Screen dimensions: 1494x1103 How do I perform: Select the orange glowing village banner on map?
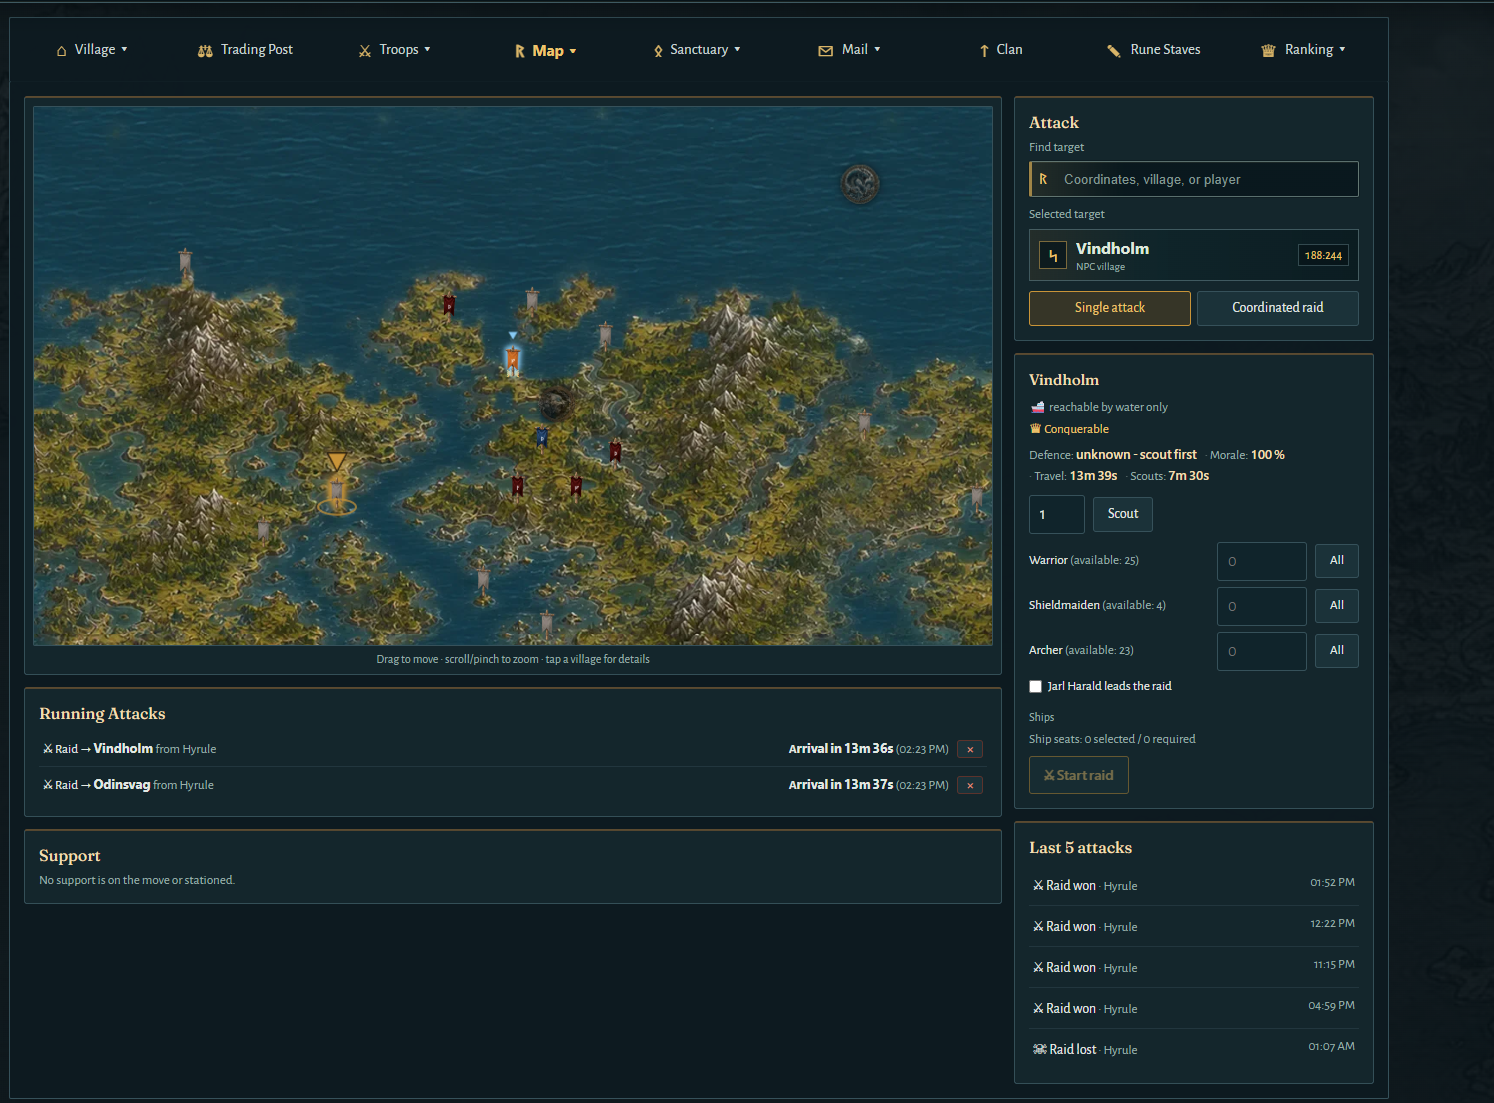coord(512,358)
